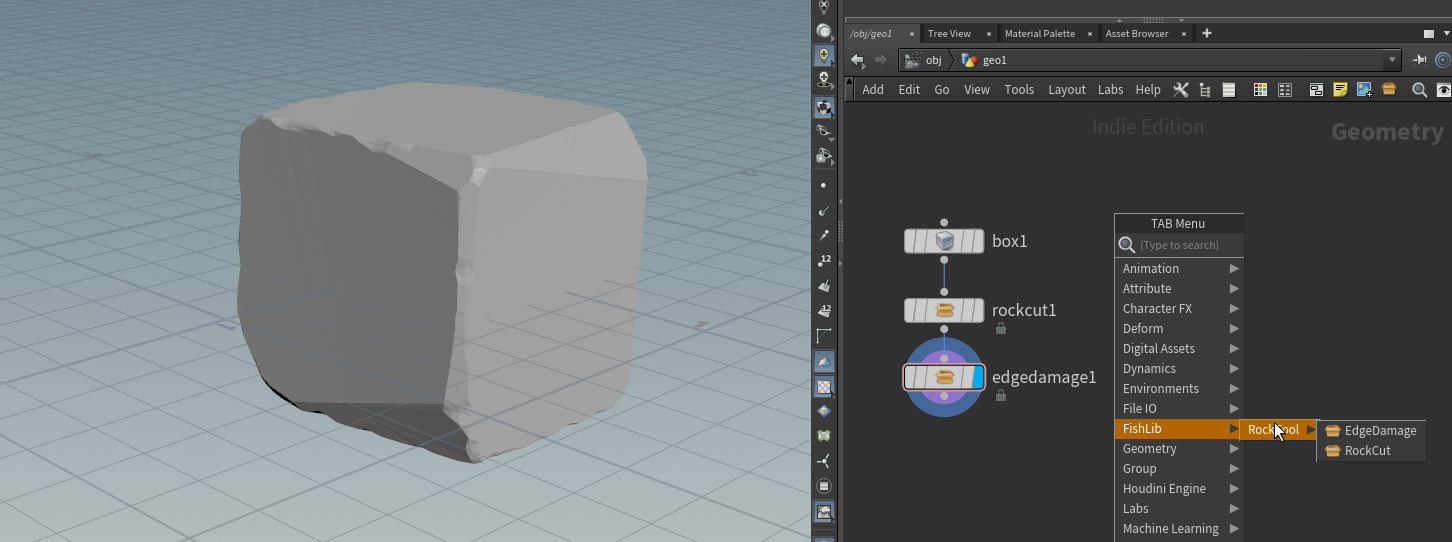Click the lock icon under edgedamage1
1452x542 pixels.
pos(1000,395)
